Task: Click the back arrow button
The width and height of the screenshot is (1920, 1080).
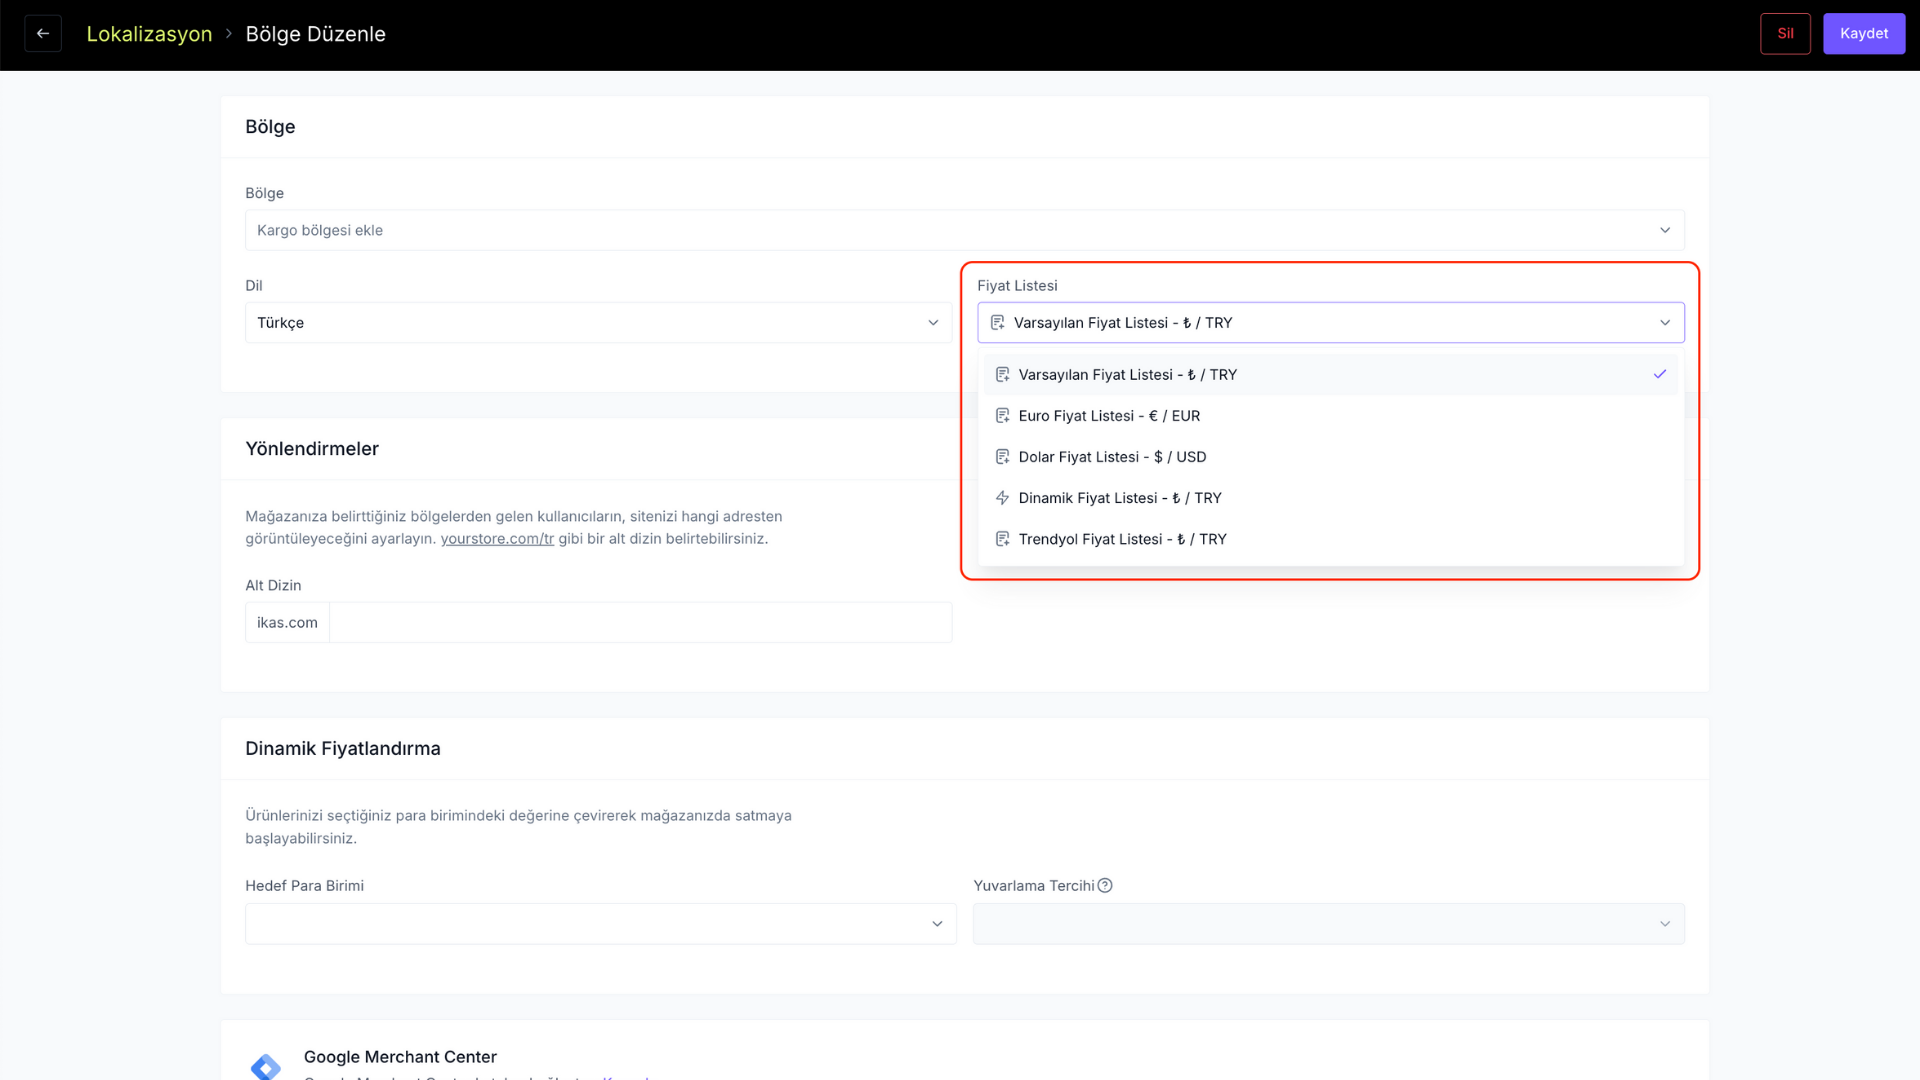Action: pyautogui.click(x=43, y=33)
